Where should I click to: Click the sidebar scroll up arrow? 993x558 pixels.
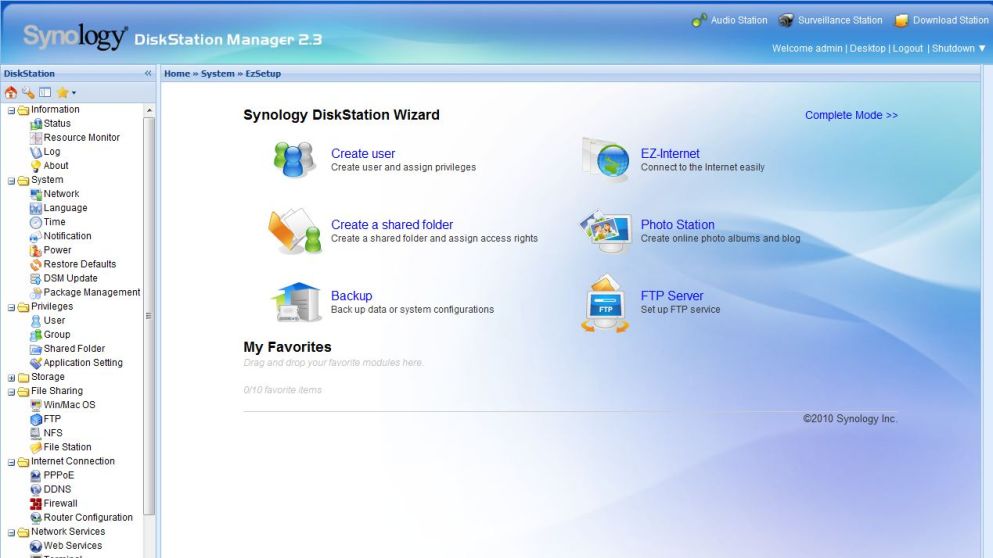pos(149,110)
